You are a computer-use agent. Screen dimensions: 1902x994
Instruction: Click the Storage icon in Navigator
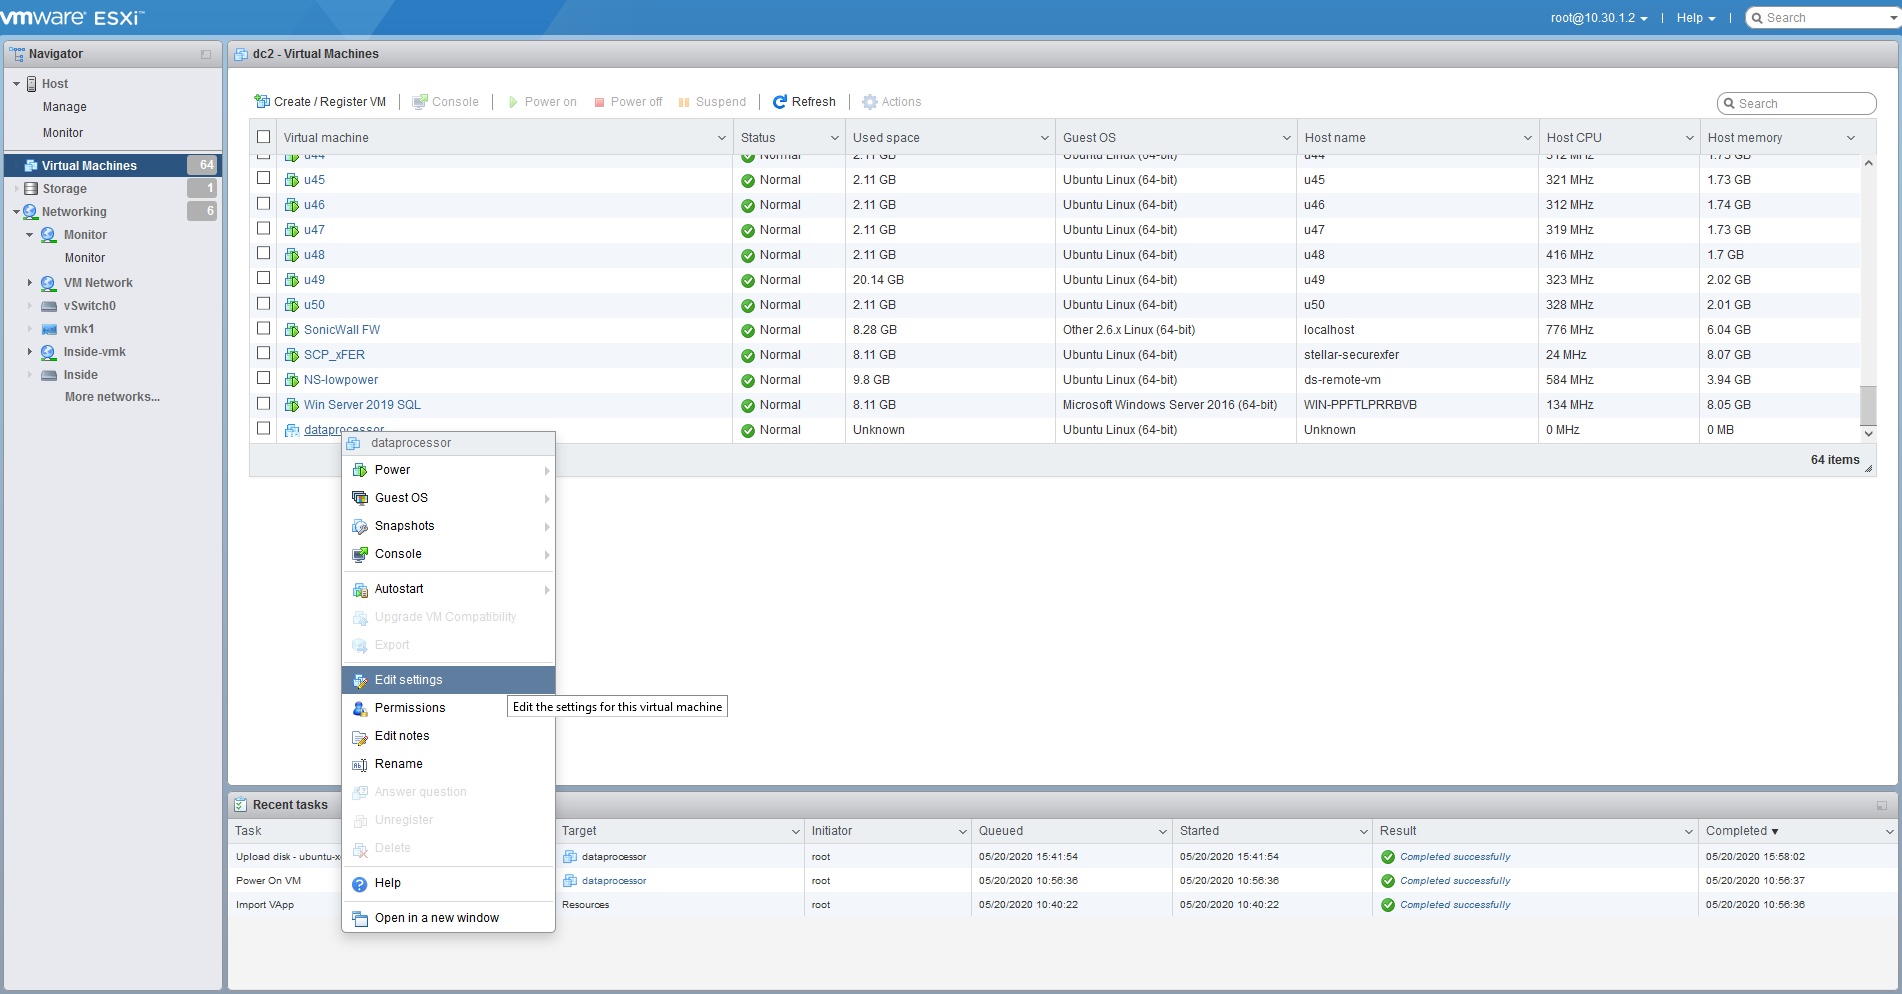pos(31,189)
